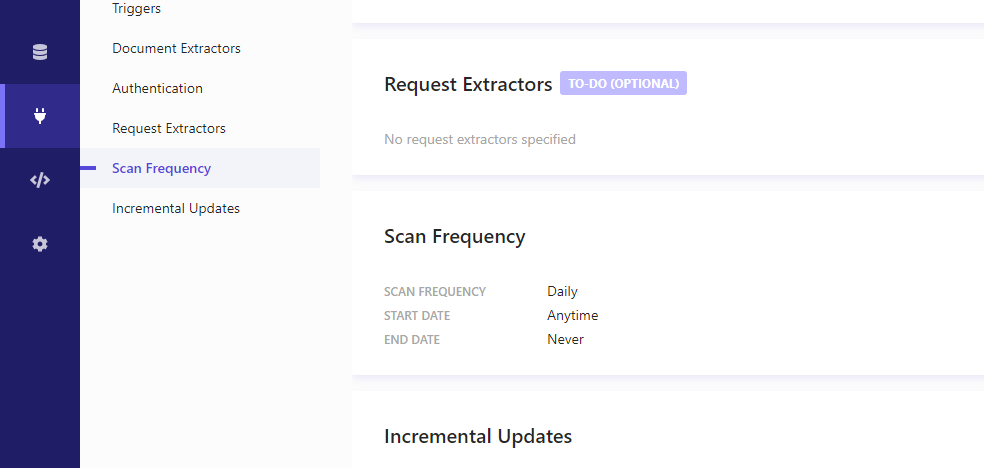Click the TO-DO (OPTIONAL) badge
The height and width of the screenshot is (468, 984).
click(623, 83)
